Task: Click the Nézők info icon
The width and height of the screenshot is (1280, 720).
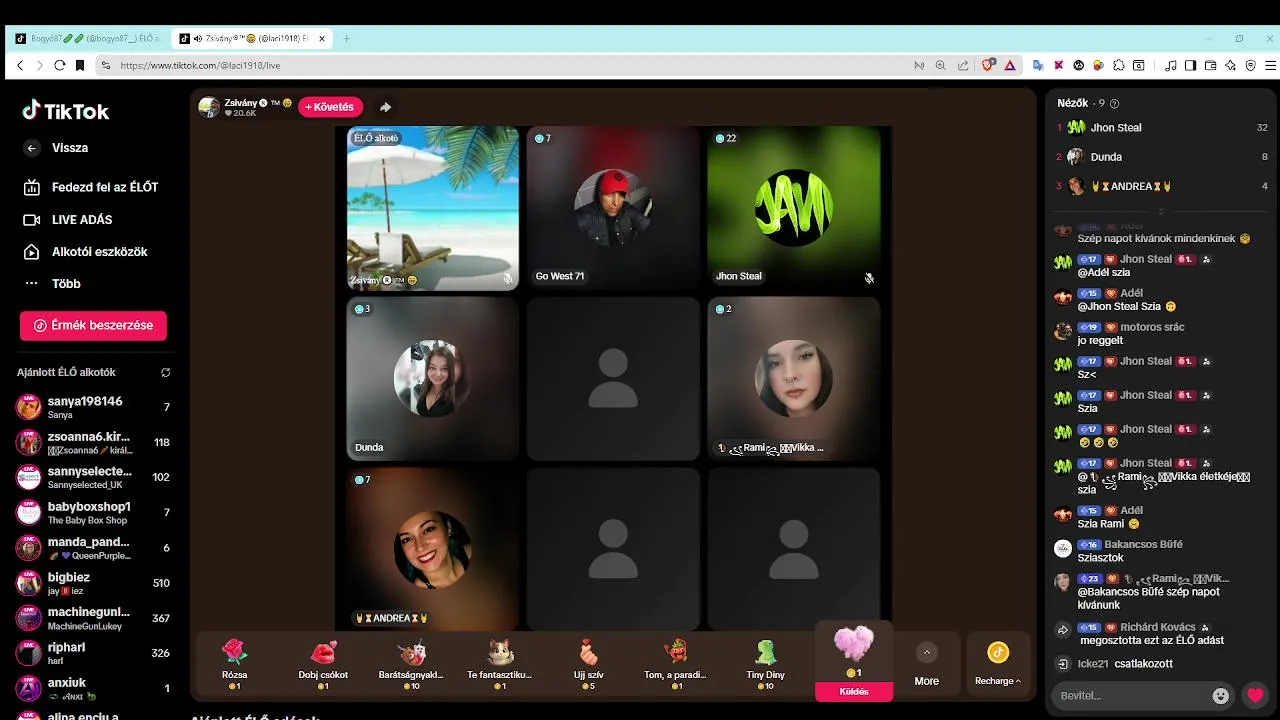Action: (1115, 103)
